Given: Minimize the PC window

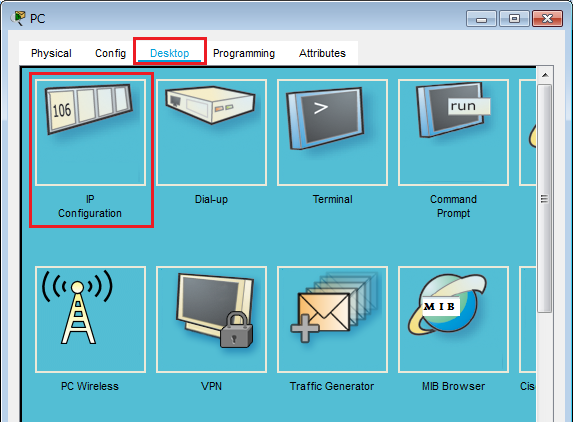Looking at the screenshot, I should pos(481,19).
